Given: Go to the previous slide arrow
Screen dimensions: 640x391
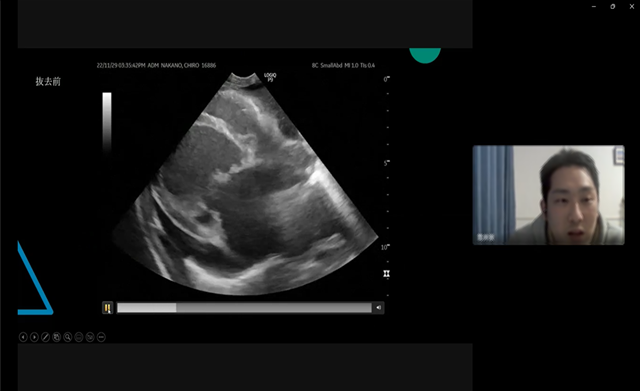Looking at the screenshot, I should [23, 337].
